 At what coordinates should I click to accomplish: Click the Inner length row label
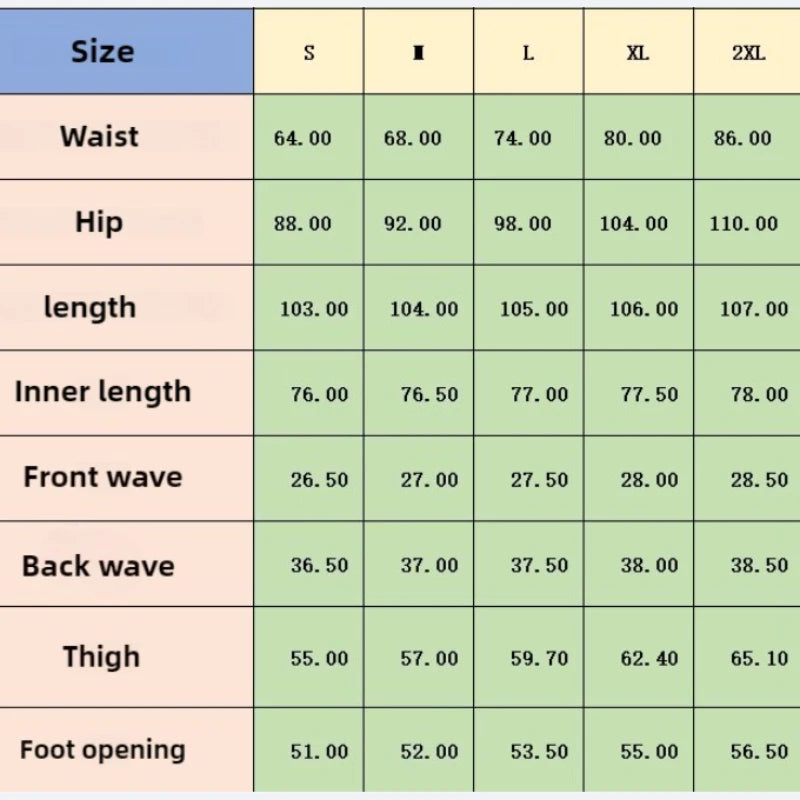[x=103, y=392]
